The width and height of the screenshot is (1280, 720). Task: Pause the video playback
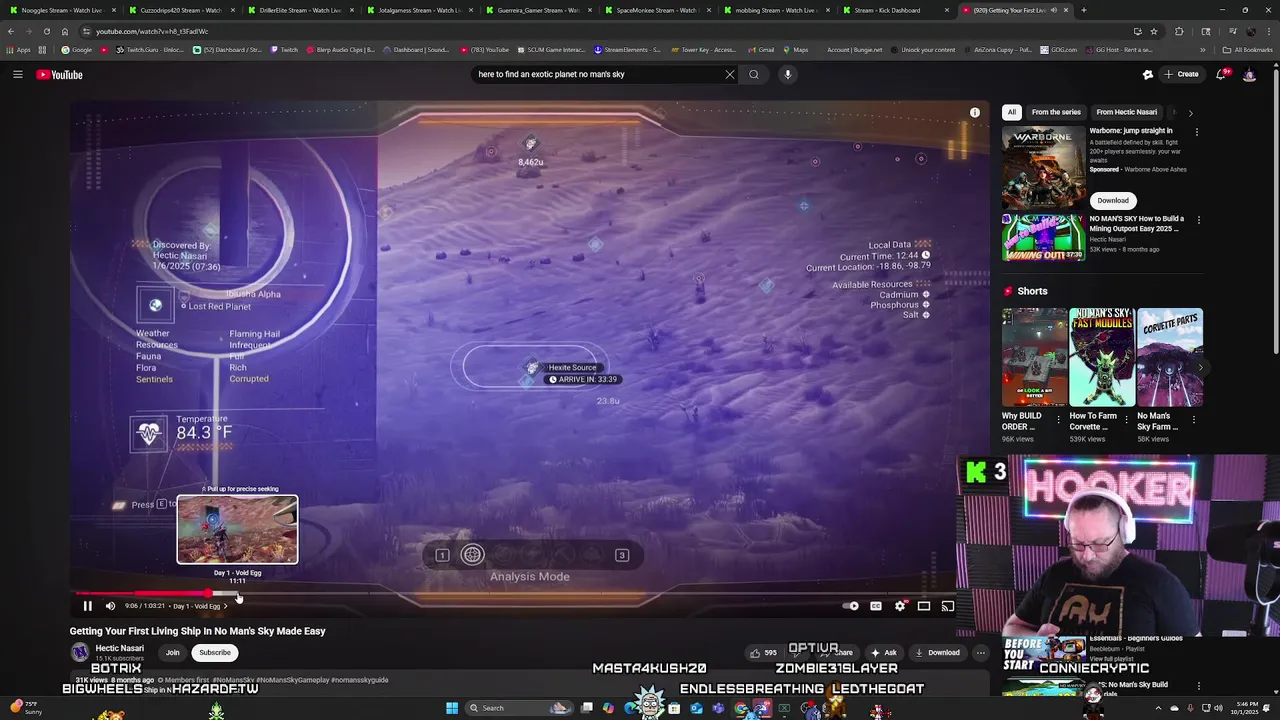coord(87,606)
